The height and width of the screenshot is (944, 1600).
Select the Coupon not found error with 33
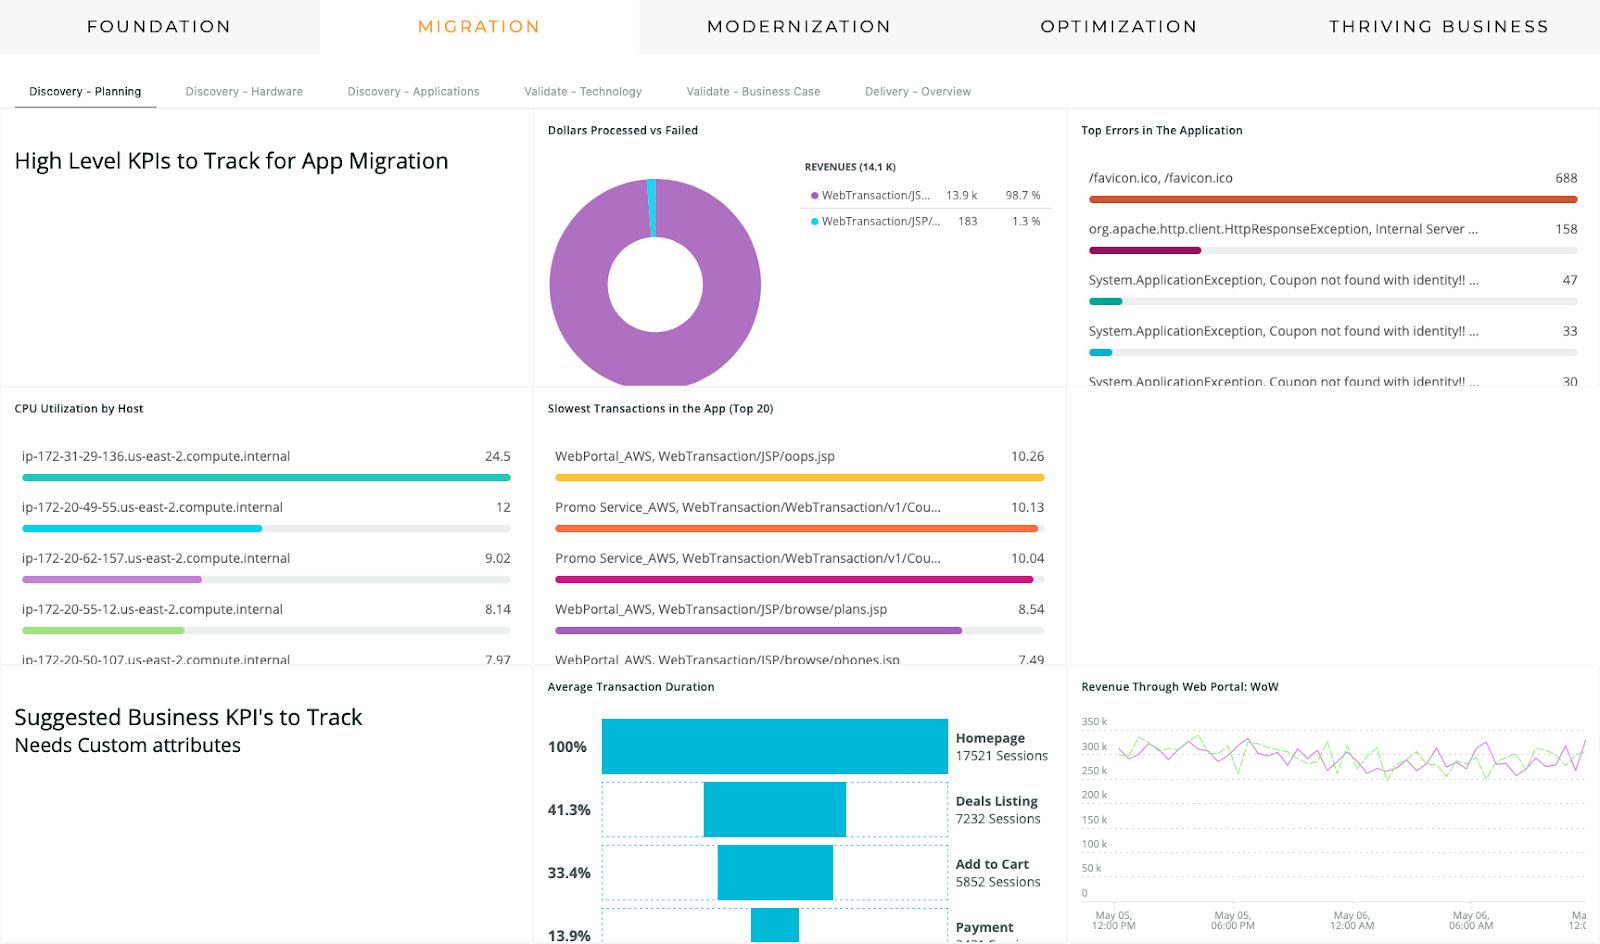[x=1333, y=340]
